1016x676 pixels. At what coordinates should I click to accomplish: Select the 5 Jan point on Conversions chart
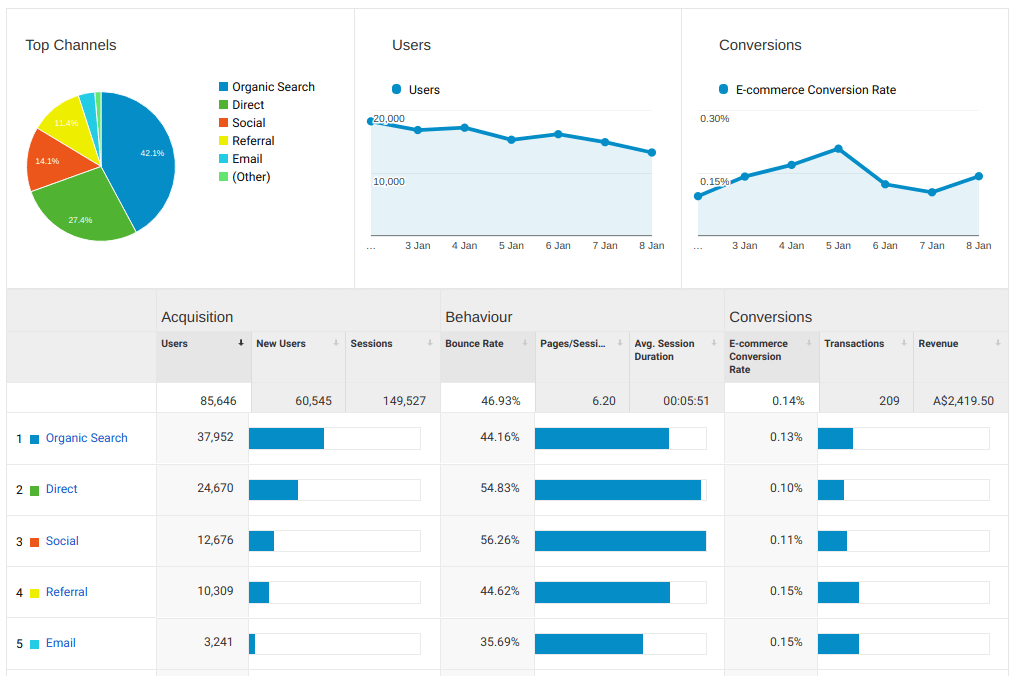pos(838,149)
